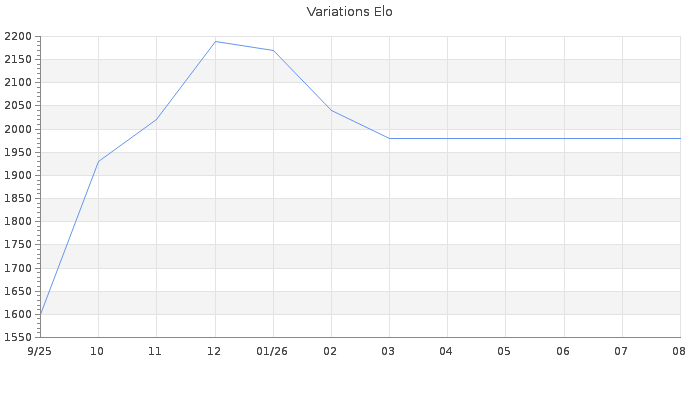Click the 12 x-axis label

(214, 352)
